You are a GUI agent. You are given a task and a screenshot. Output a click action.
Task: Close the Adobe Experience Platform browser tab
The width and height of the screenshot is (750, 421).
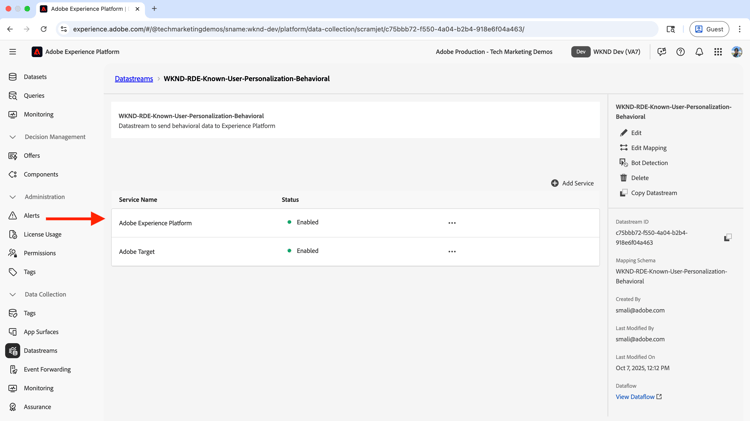137,9
